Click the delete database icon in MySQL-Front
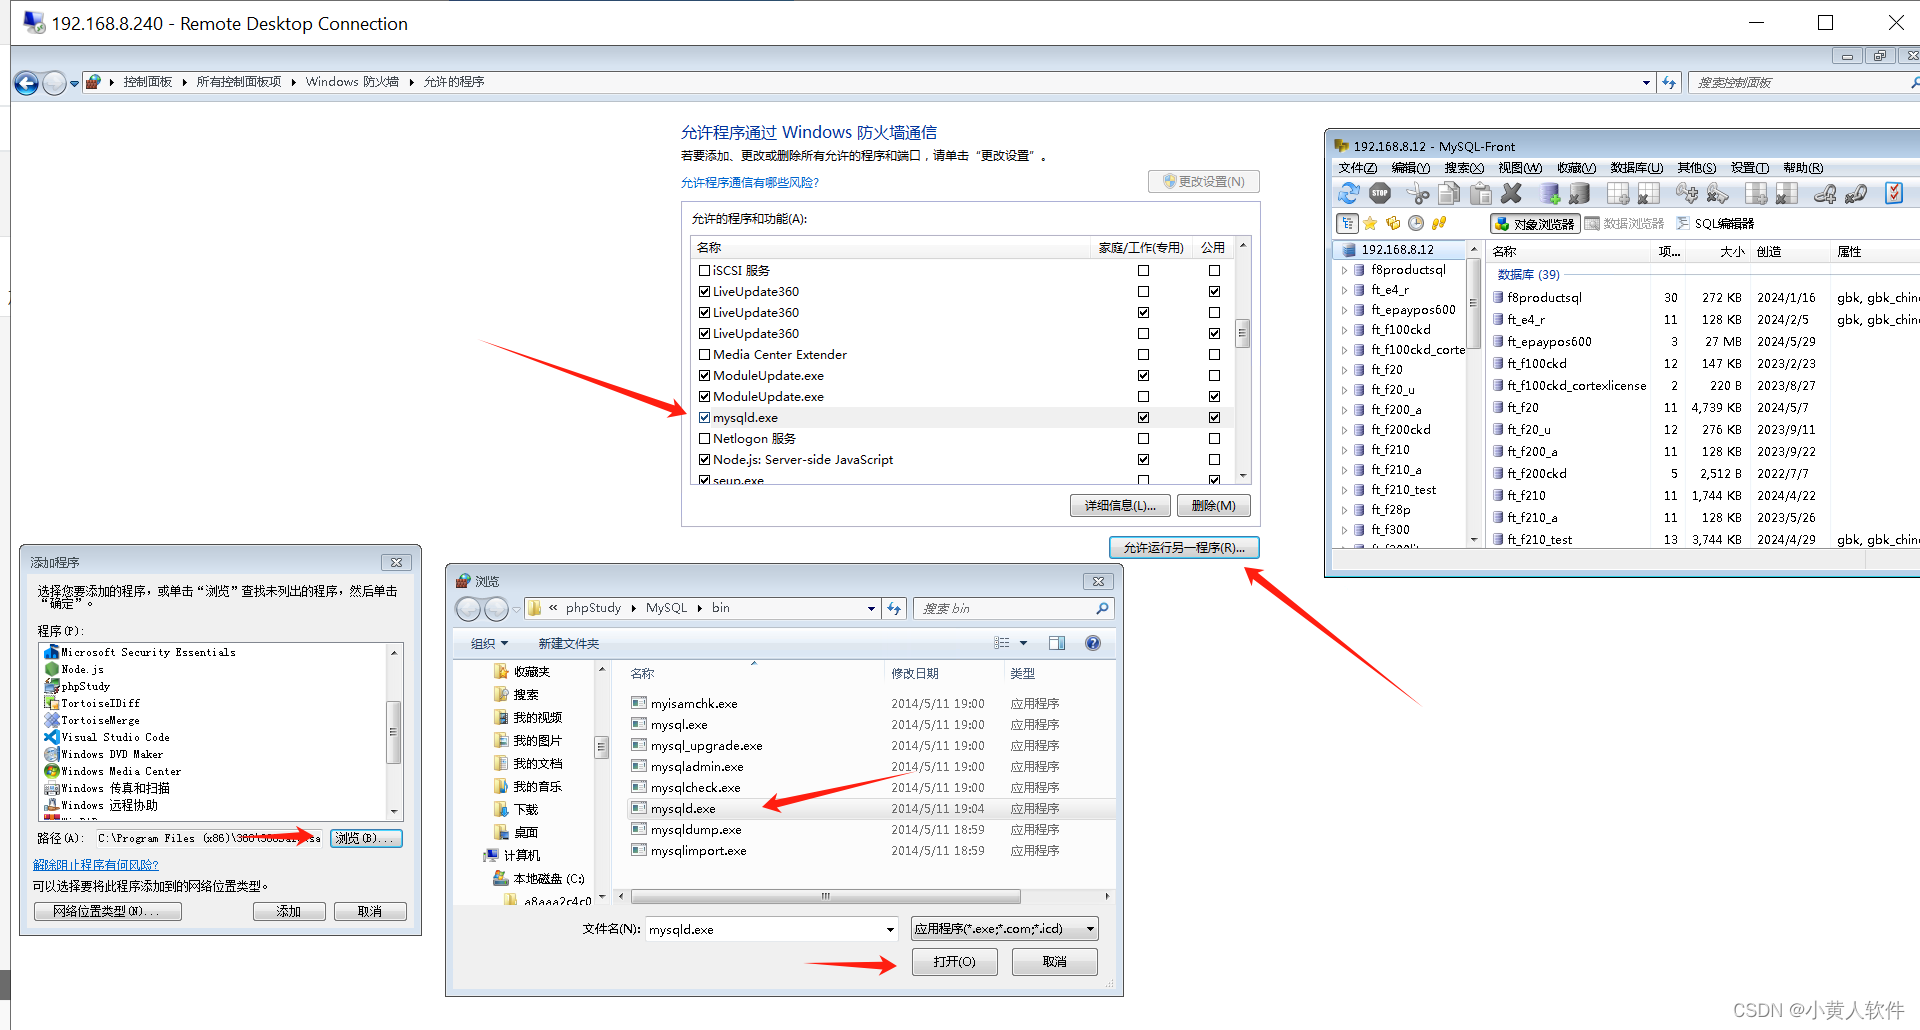This screenshot has height=1030, width=1920. tap(1580, 193)
